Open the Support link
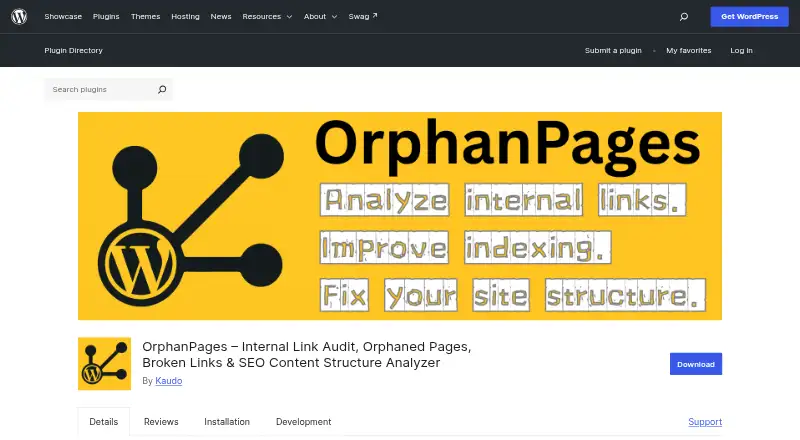 (705, 422)
